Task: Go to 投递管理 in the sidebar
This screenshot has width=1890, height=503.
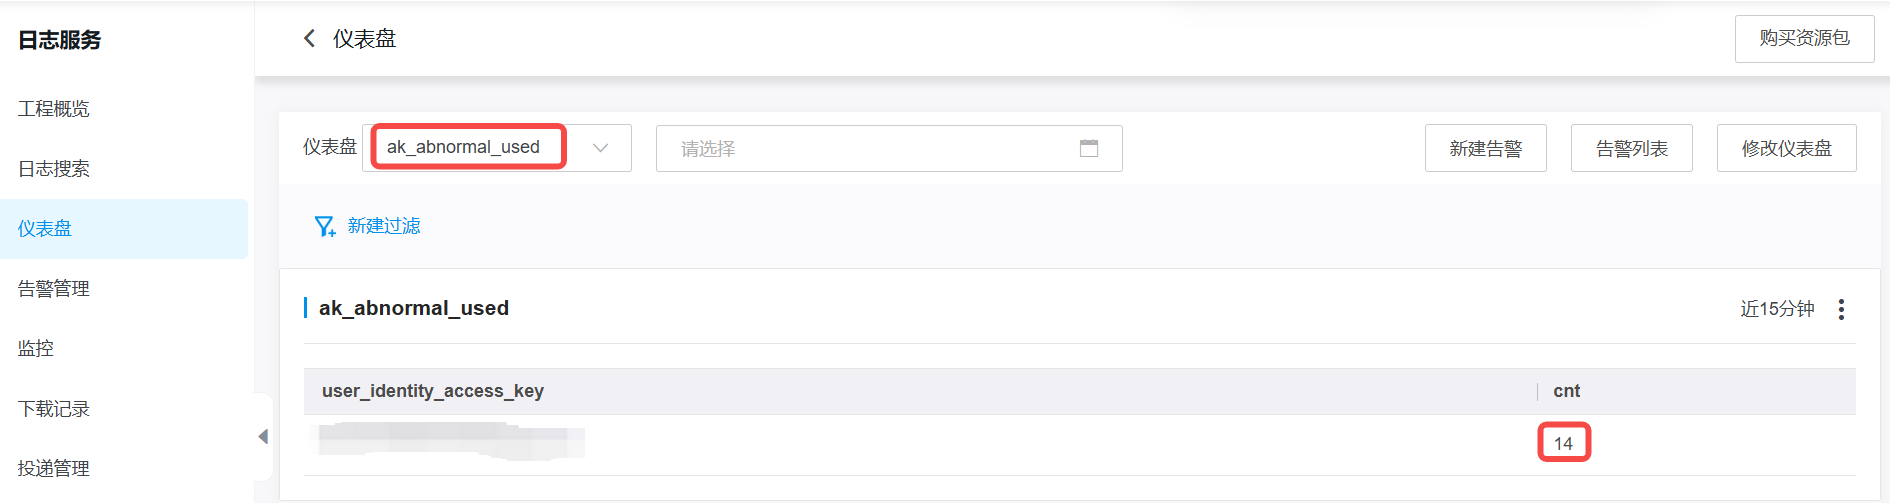Action: tap(54, 468)
